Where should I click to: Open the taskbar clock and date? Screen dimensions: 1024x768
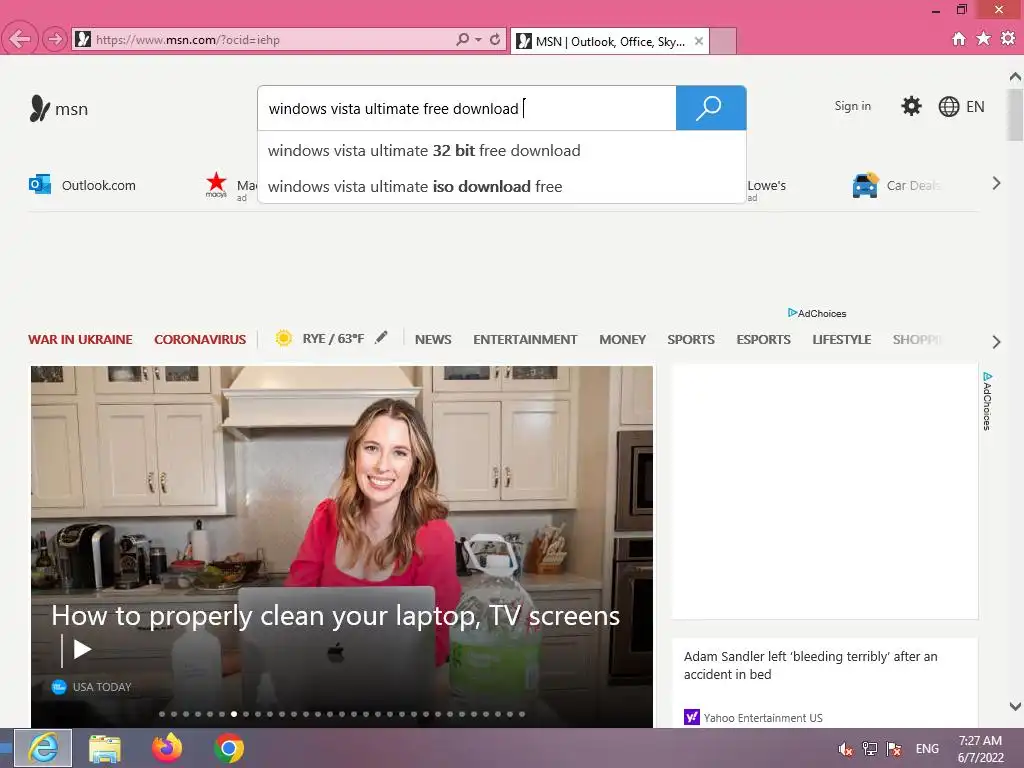(980, 749)
